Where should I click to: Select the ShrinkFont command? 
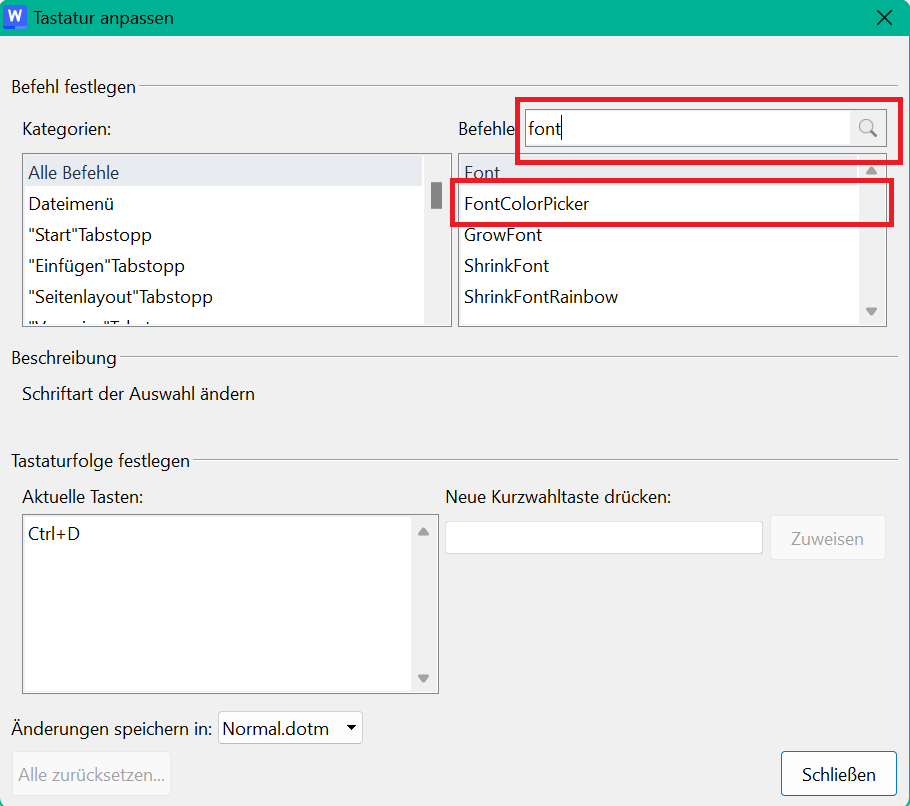tap(506, 266)
